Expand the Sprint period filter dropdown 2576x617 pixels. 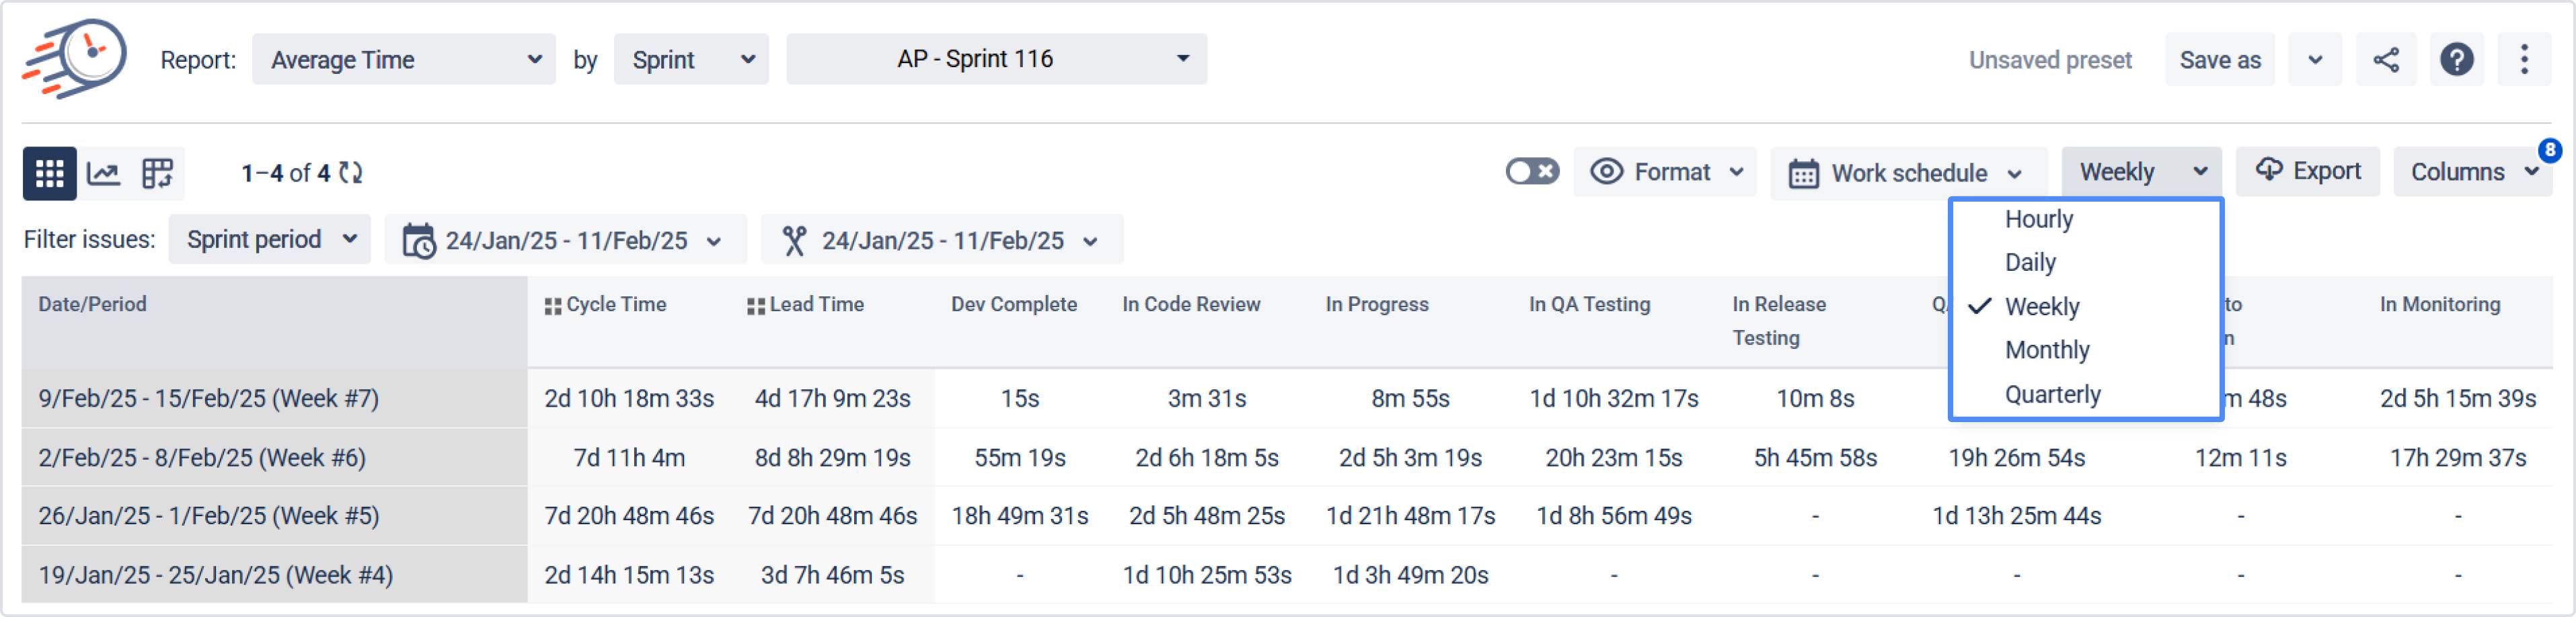tap(270, 240)
